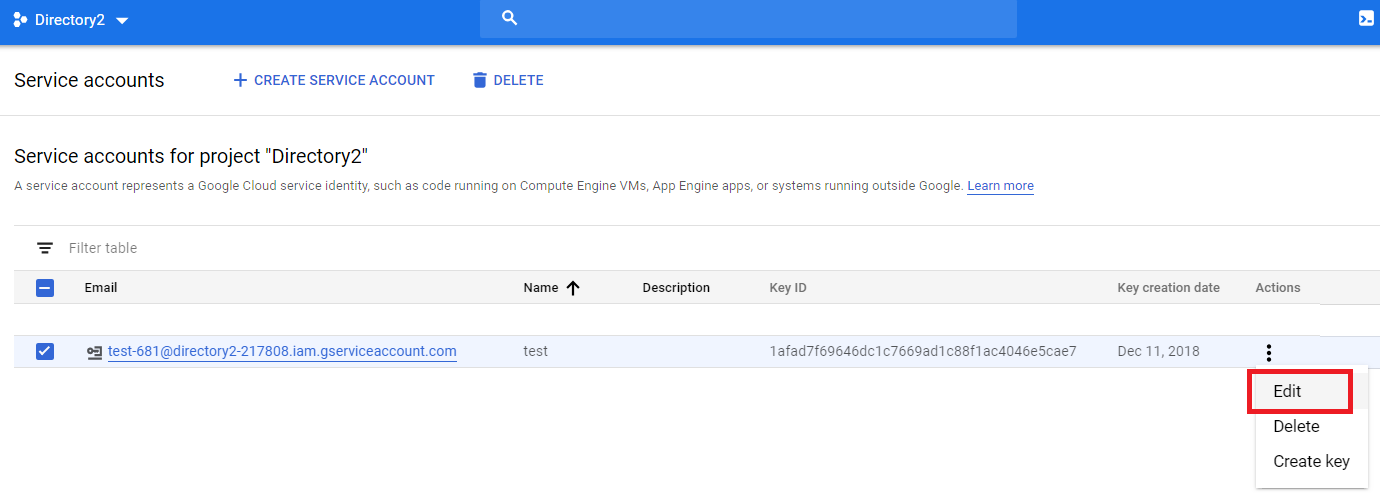Uncheck the test-681 service account checkbox
1380x500 pixels.
[x=45, y=351]
